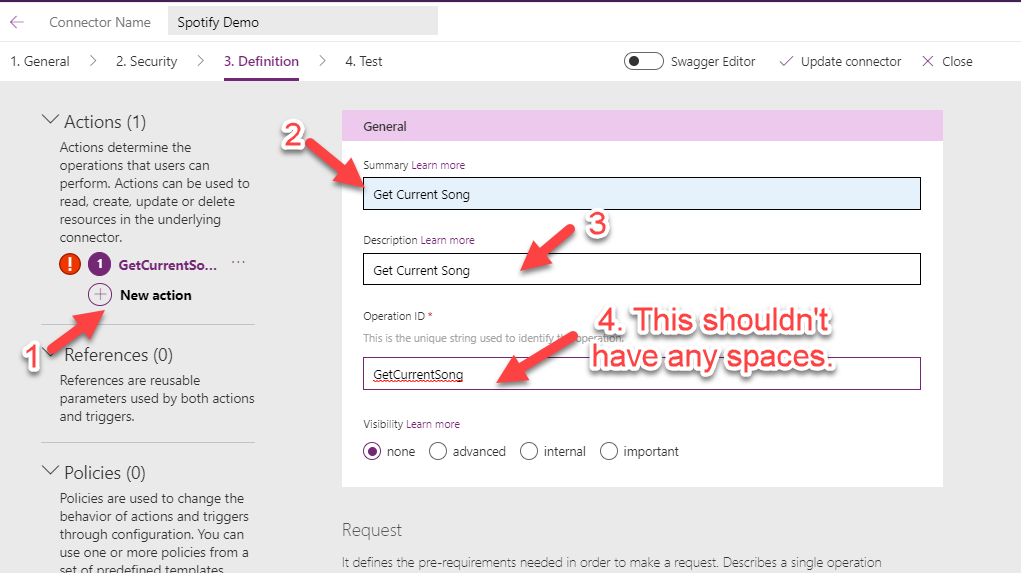Open the ellipsis menu beside GetCurrentSong action
The height and width of the screenshot is (573, 1021).
238,263
